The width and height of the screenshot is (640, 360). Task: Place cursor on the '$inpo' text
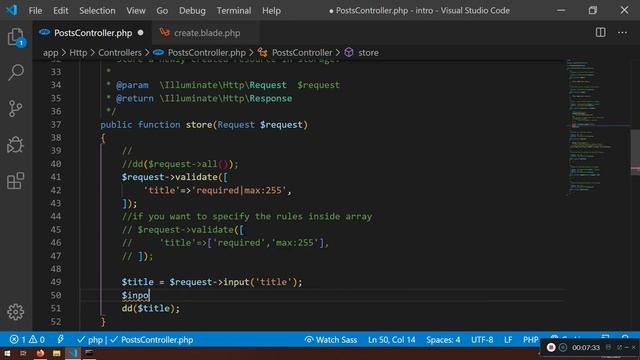136,295
